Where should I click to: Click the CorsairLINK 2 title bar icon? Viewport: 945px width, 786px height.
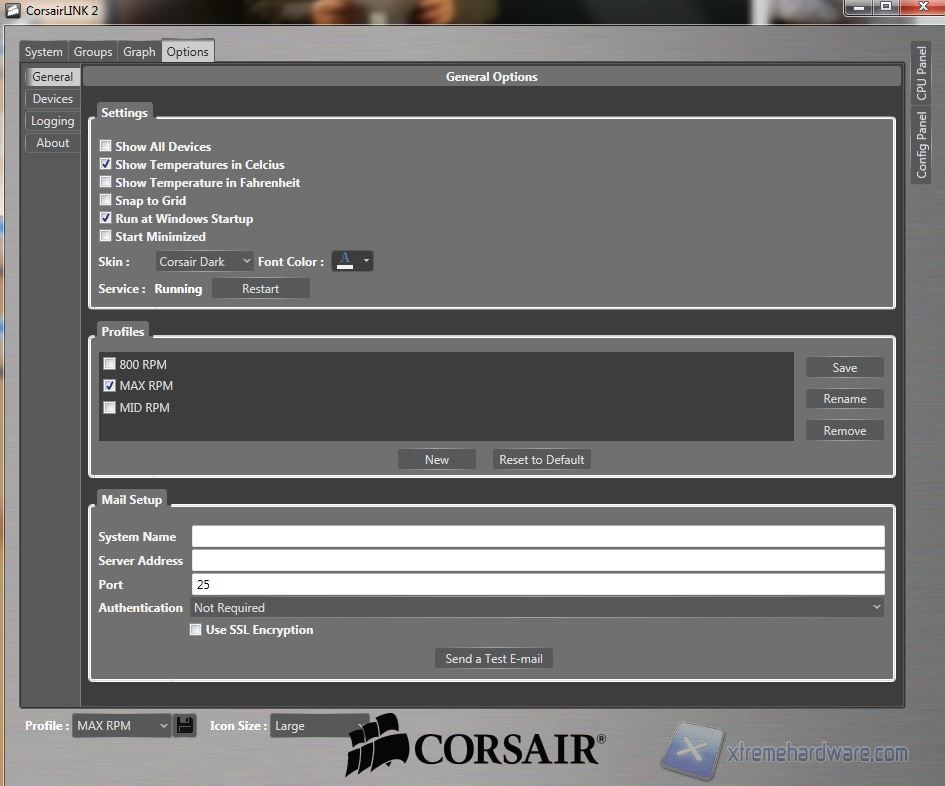(x=13, y=9)
